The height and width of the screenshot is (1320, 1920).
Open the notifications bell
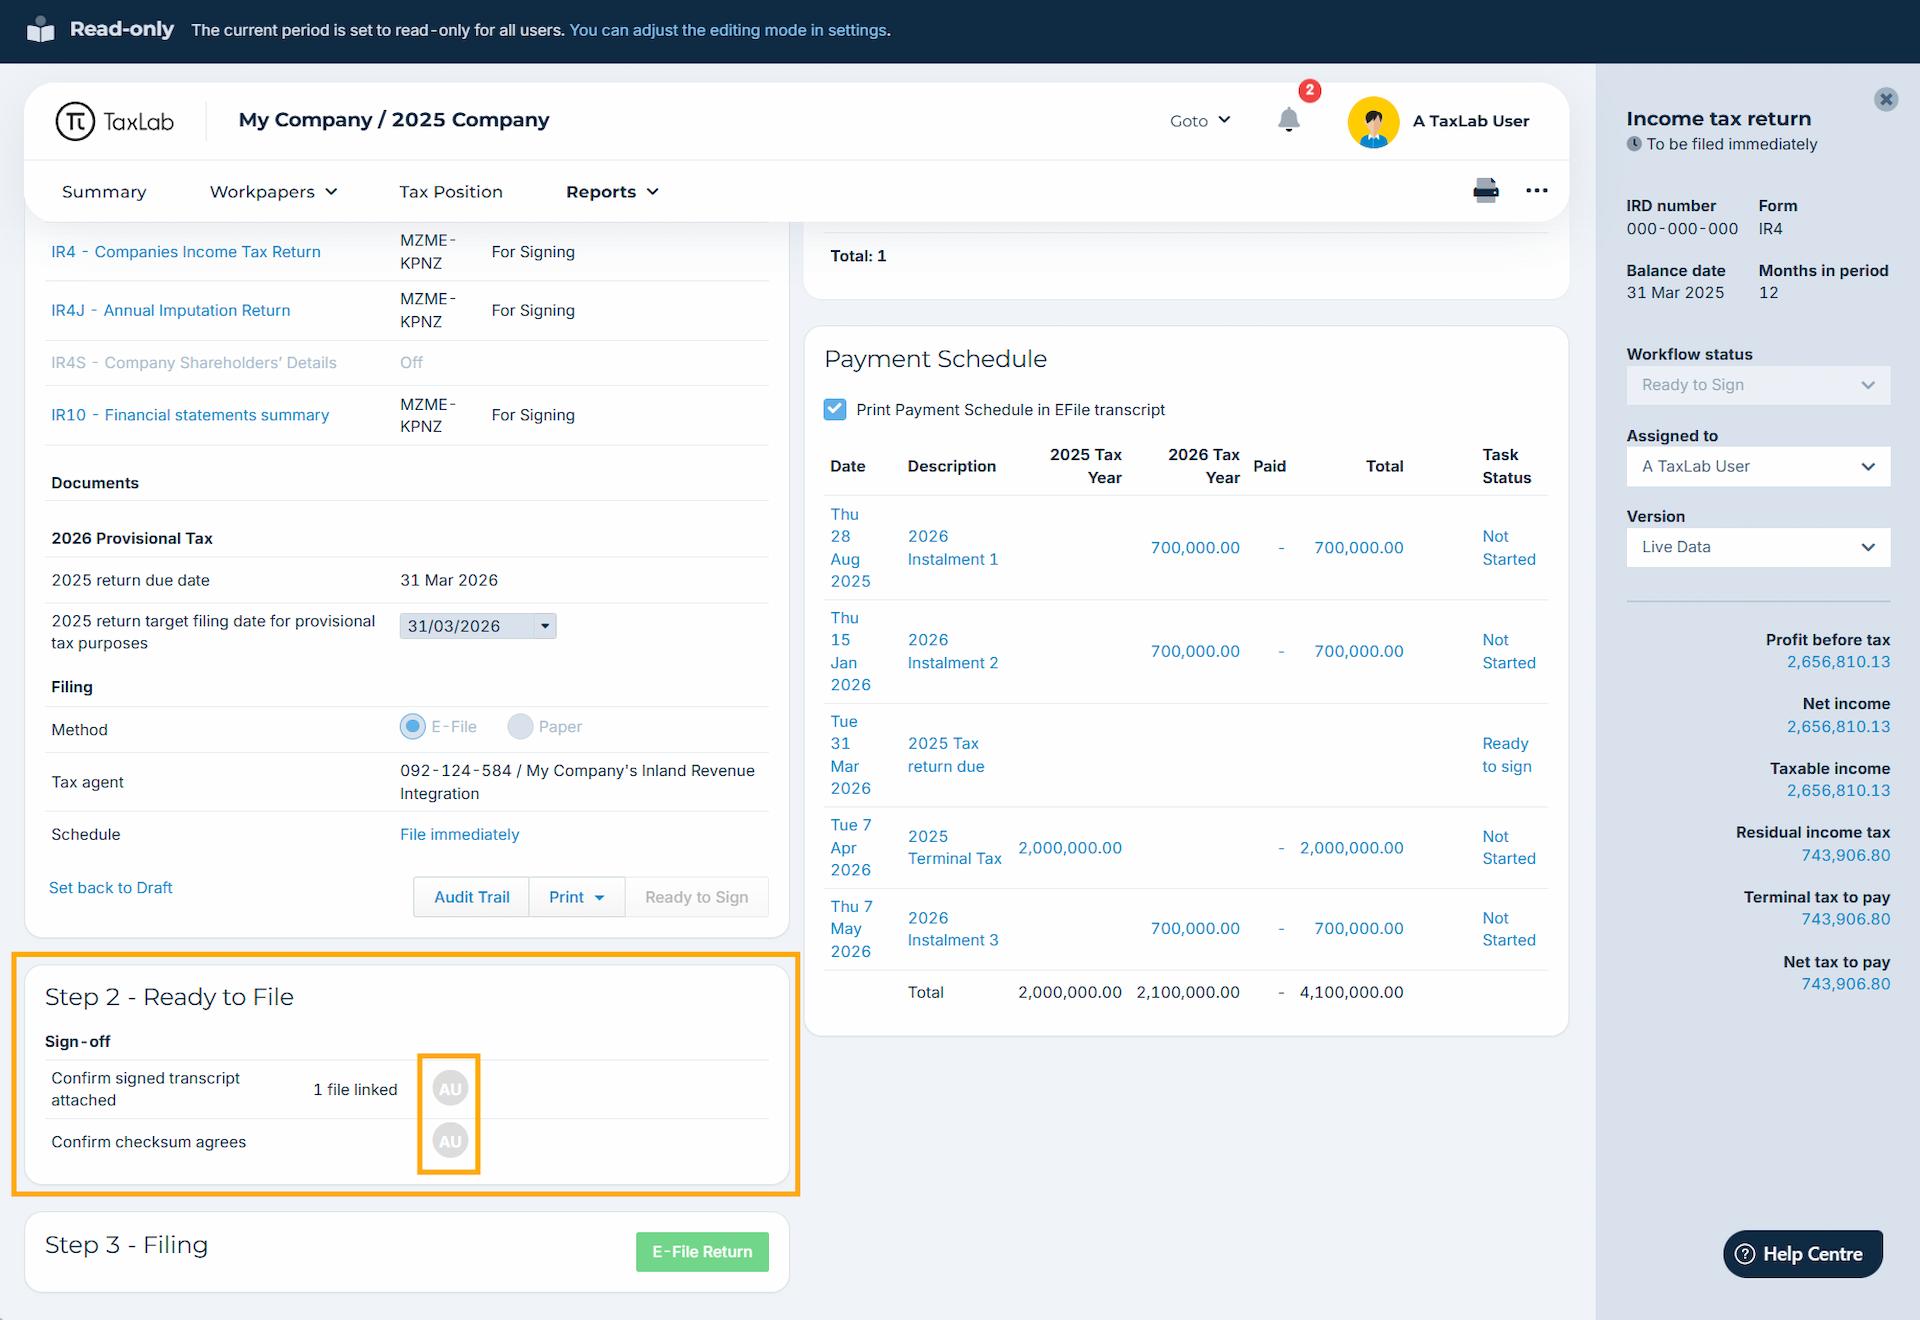click(1289, 121)
